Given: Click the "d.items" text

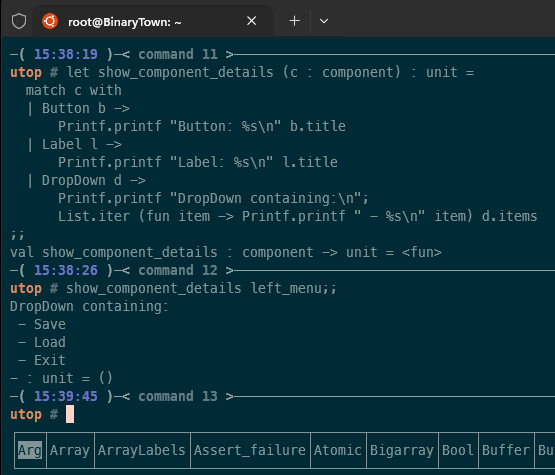Looking at the screenshot, I should [x=510, y=216].
